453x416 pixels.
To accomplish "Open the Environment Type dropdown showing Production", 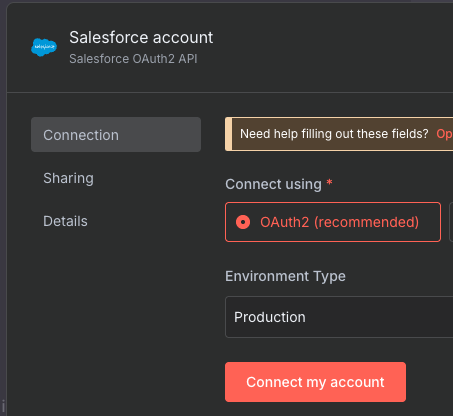I will [x=339, y=317].
